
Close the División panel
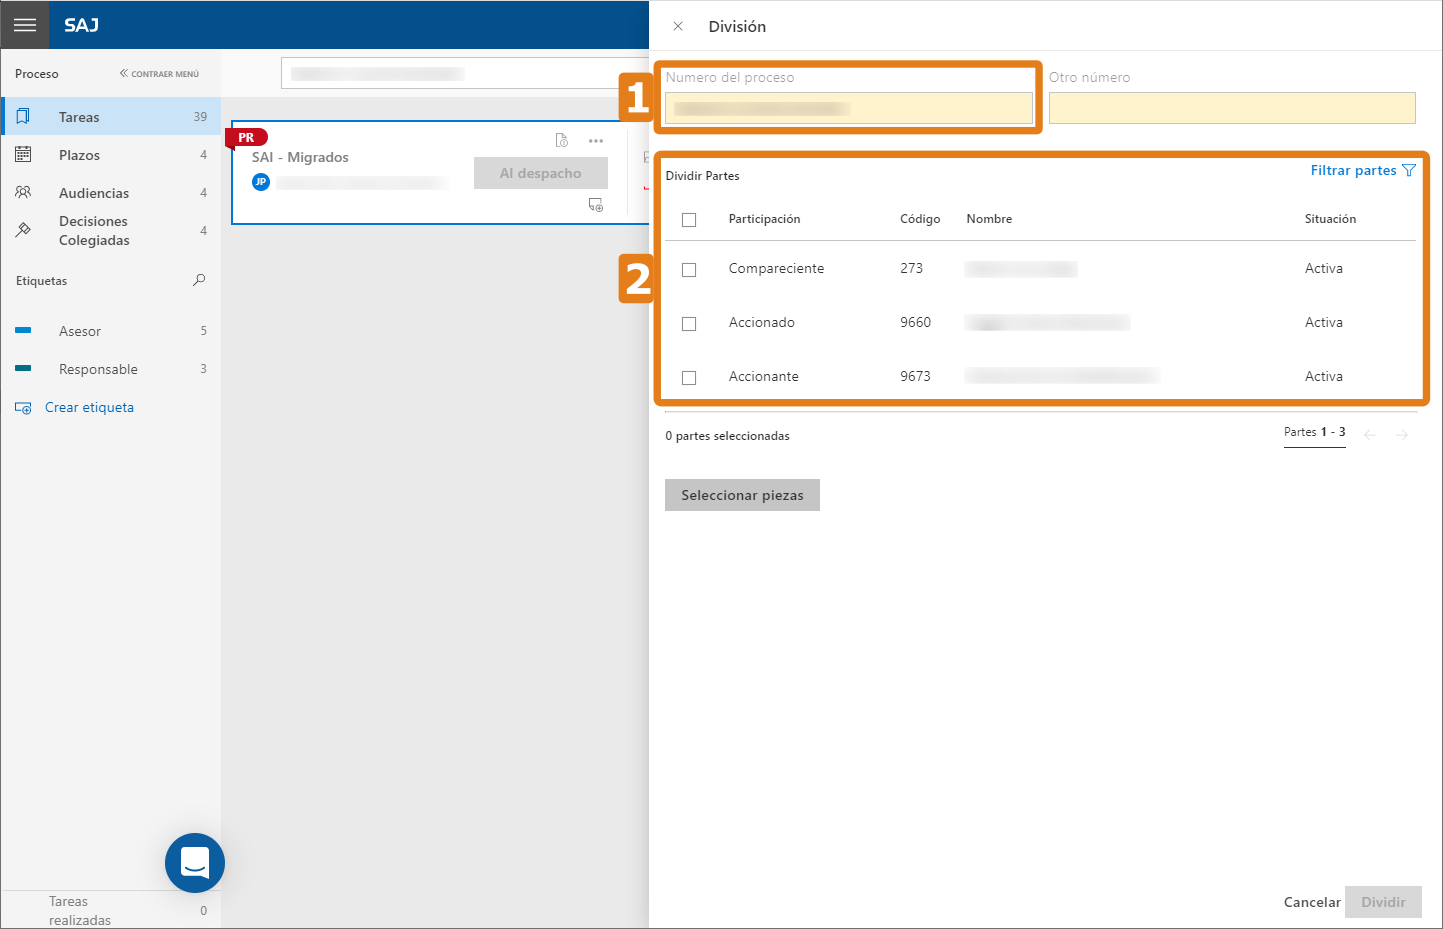click(678, 26)
